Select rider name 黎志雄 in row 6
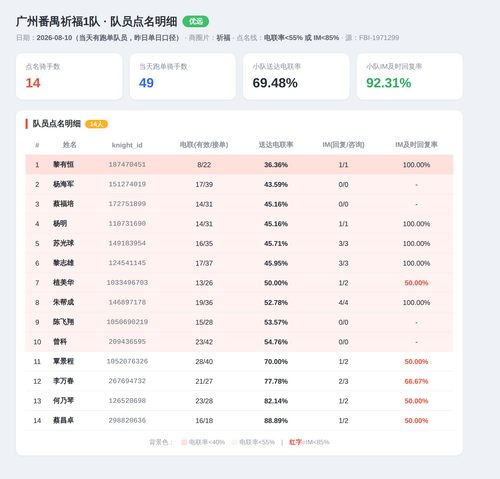The width and height of the screenshot is (500, 479). pos(63,263)
